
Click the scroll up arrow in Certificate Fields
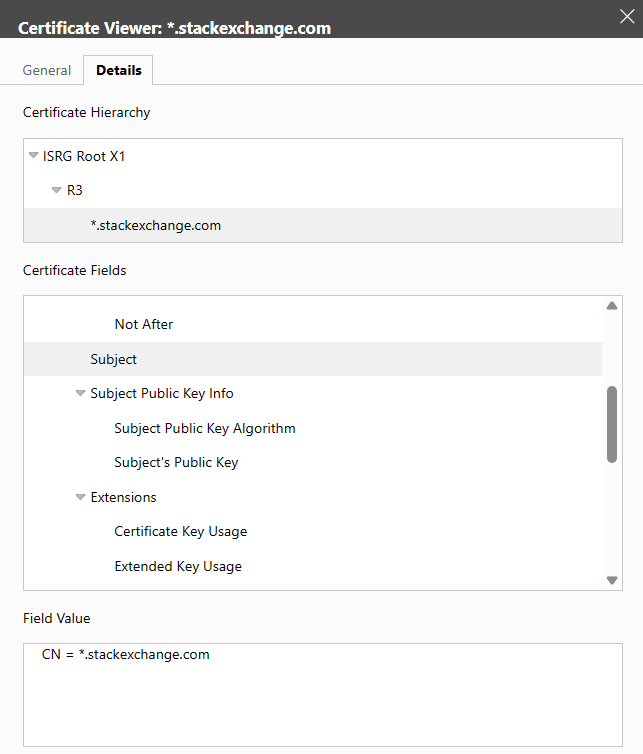click(612, 305)
